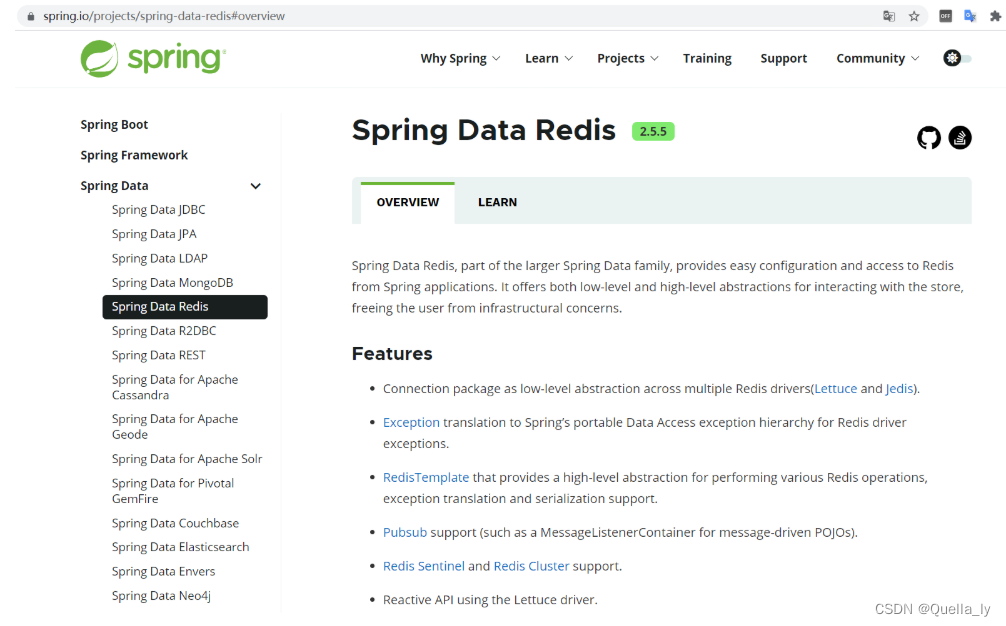
Task: Follow the Redis Sentinel link
Action: click(423, 566)
